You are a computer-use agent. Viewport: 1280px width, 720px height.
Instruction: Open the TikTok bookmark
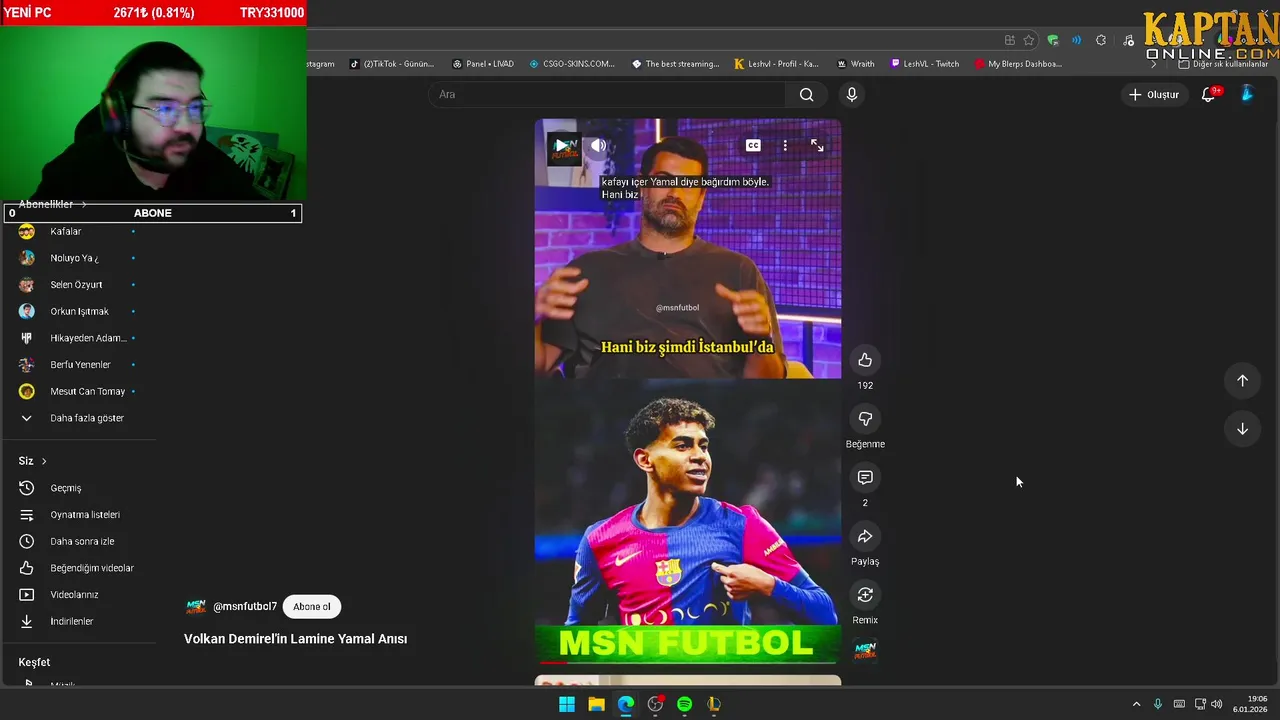392,64
